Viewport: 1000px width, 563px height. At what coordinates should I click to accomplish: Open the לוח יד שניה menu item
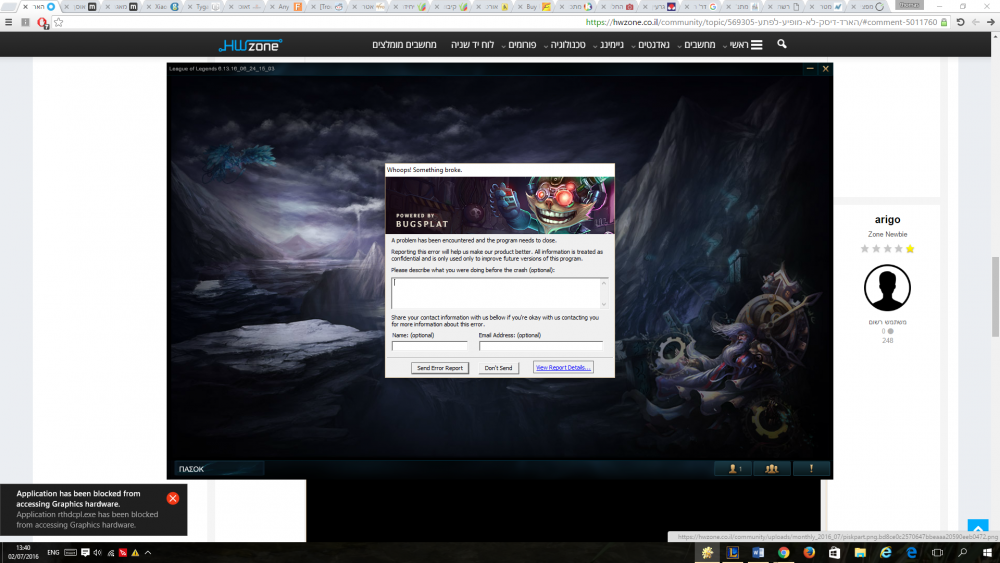[x=473, y=45]
